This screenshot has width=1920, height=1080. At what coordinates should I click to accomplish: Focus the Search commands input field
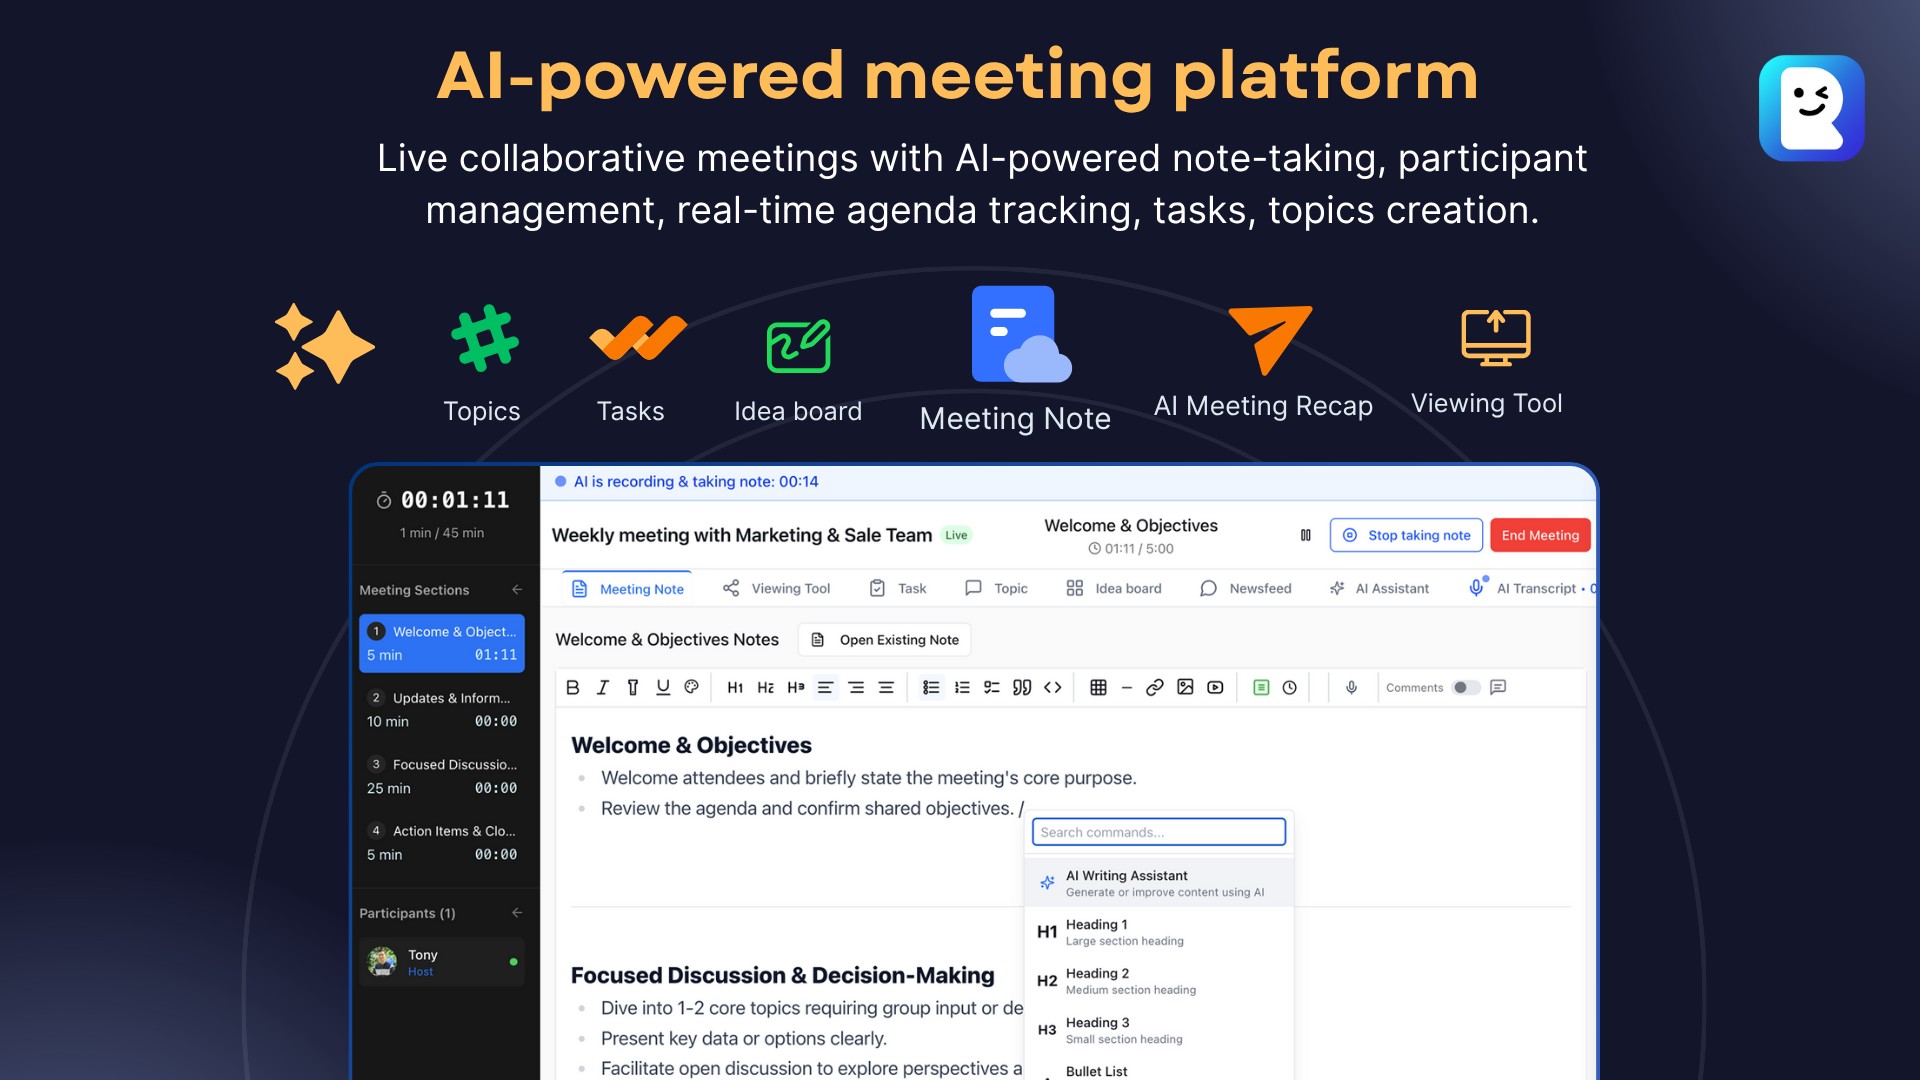coord(1158,832)
